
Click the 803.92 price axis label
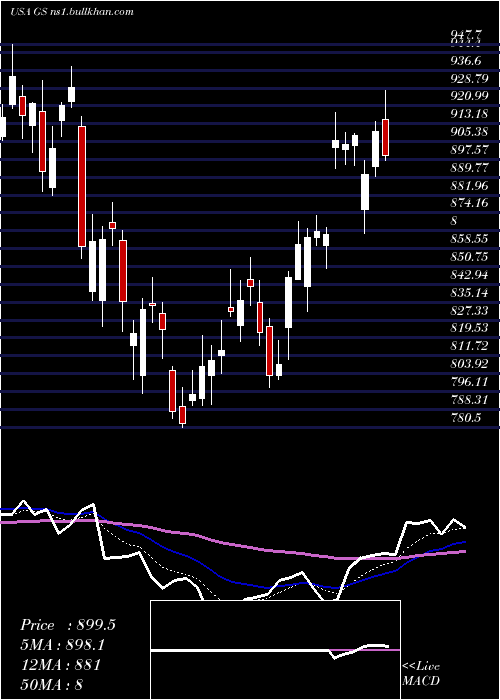(469, 364)
